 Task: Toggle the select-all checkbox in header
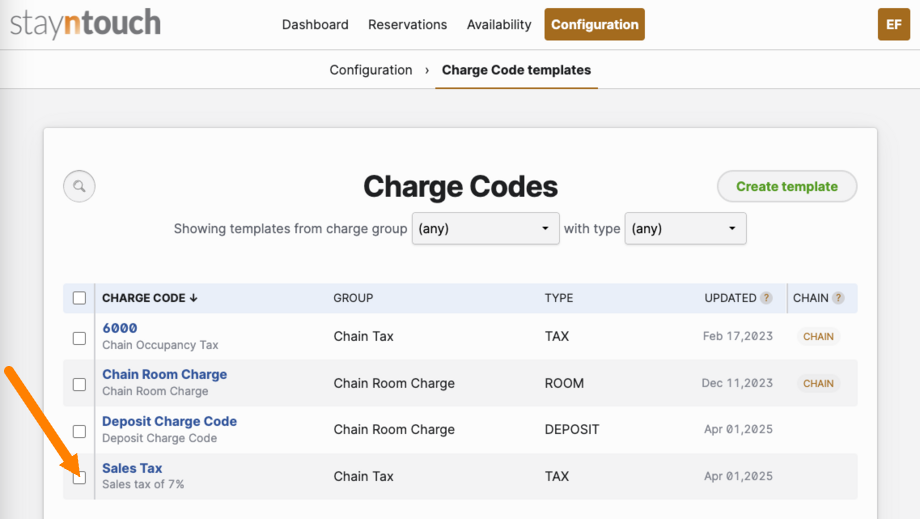79,298
